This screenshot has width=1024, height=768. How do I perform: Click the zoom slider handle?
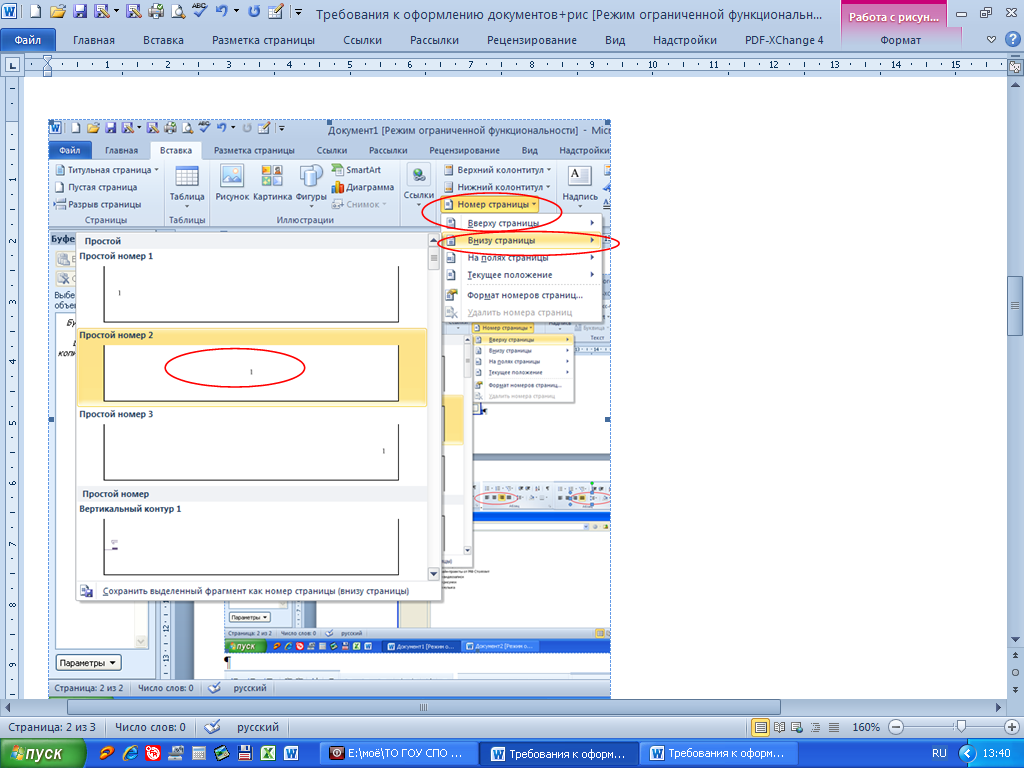(960, 727)
